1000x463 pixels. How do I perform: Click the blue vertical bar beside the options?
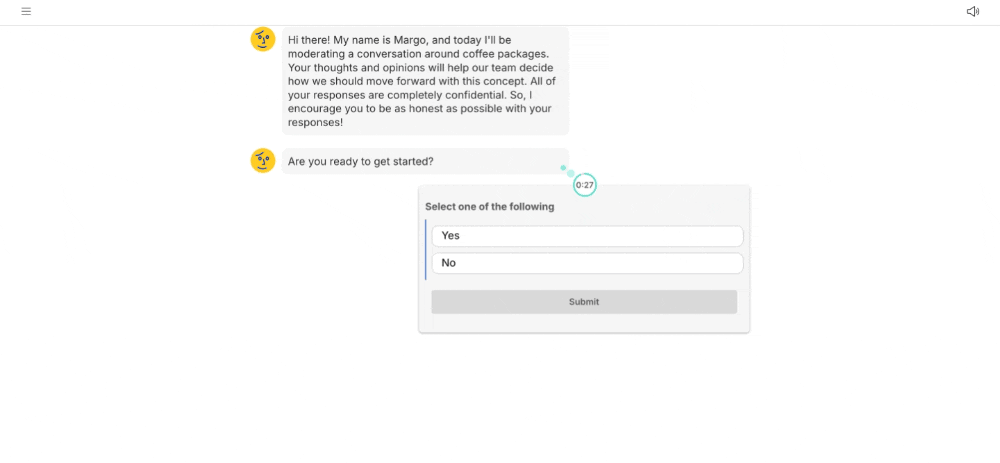[x=426, y=249]
